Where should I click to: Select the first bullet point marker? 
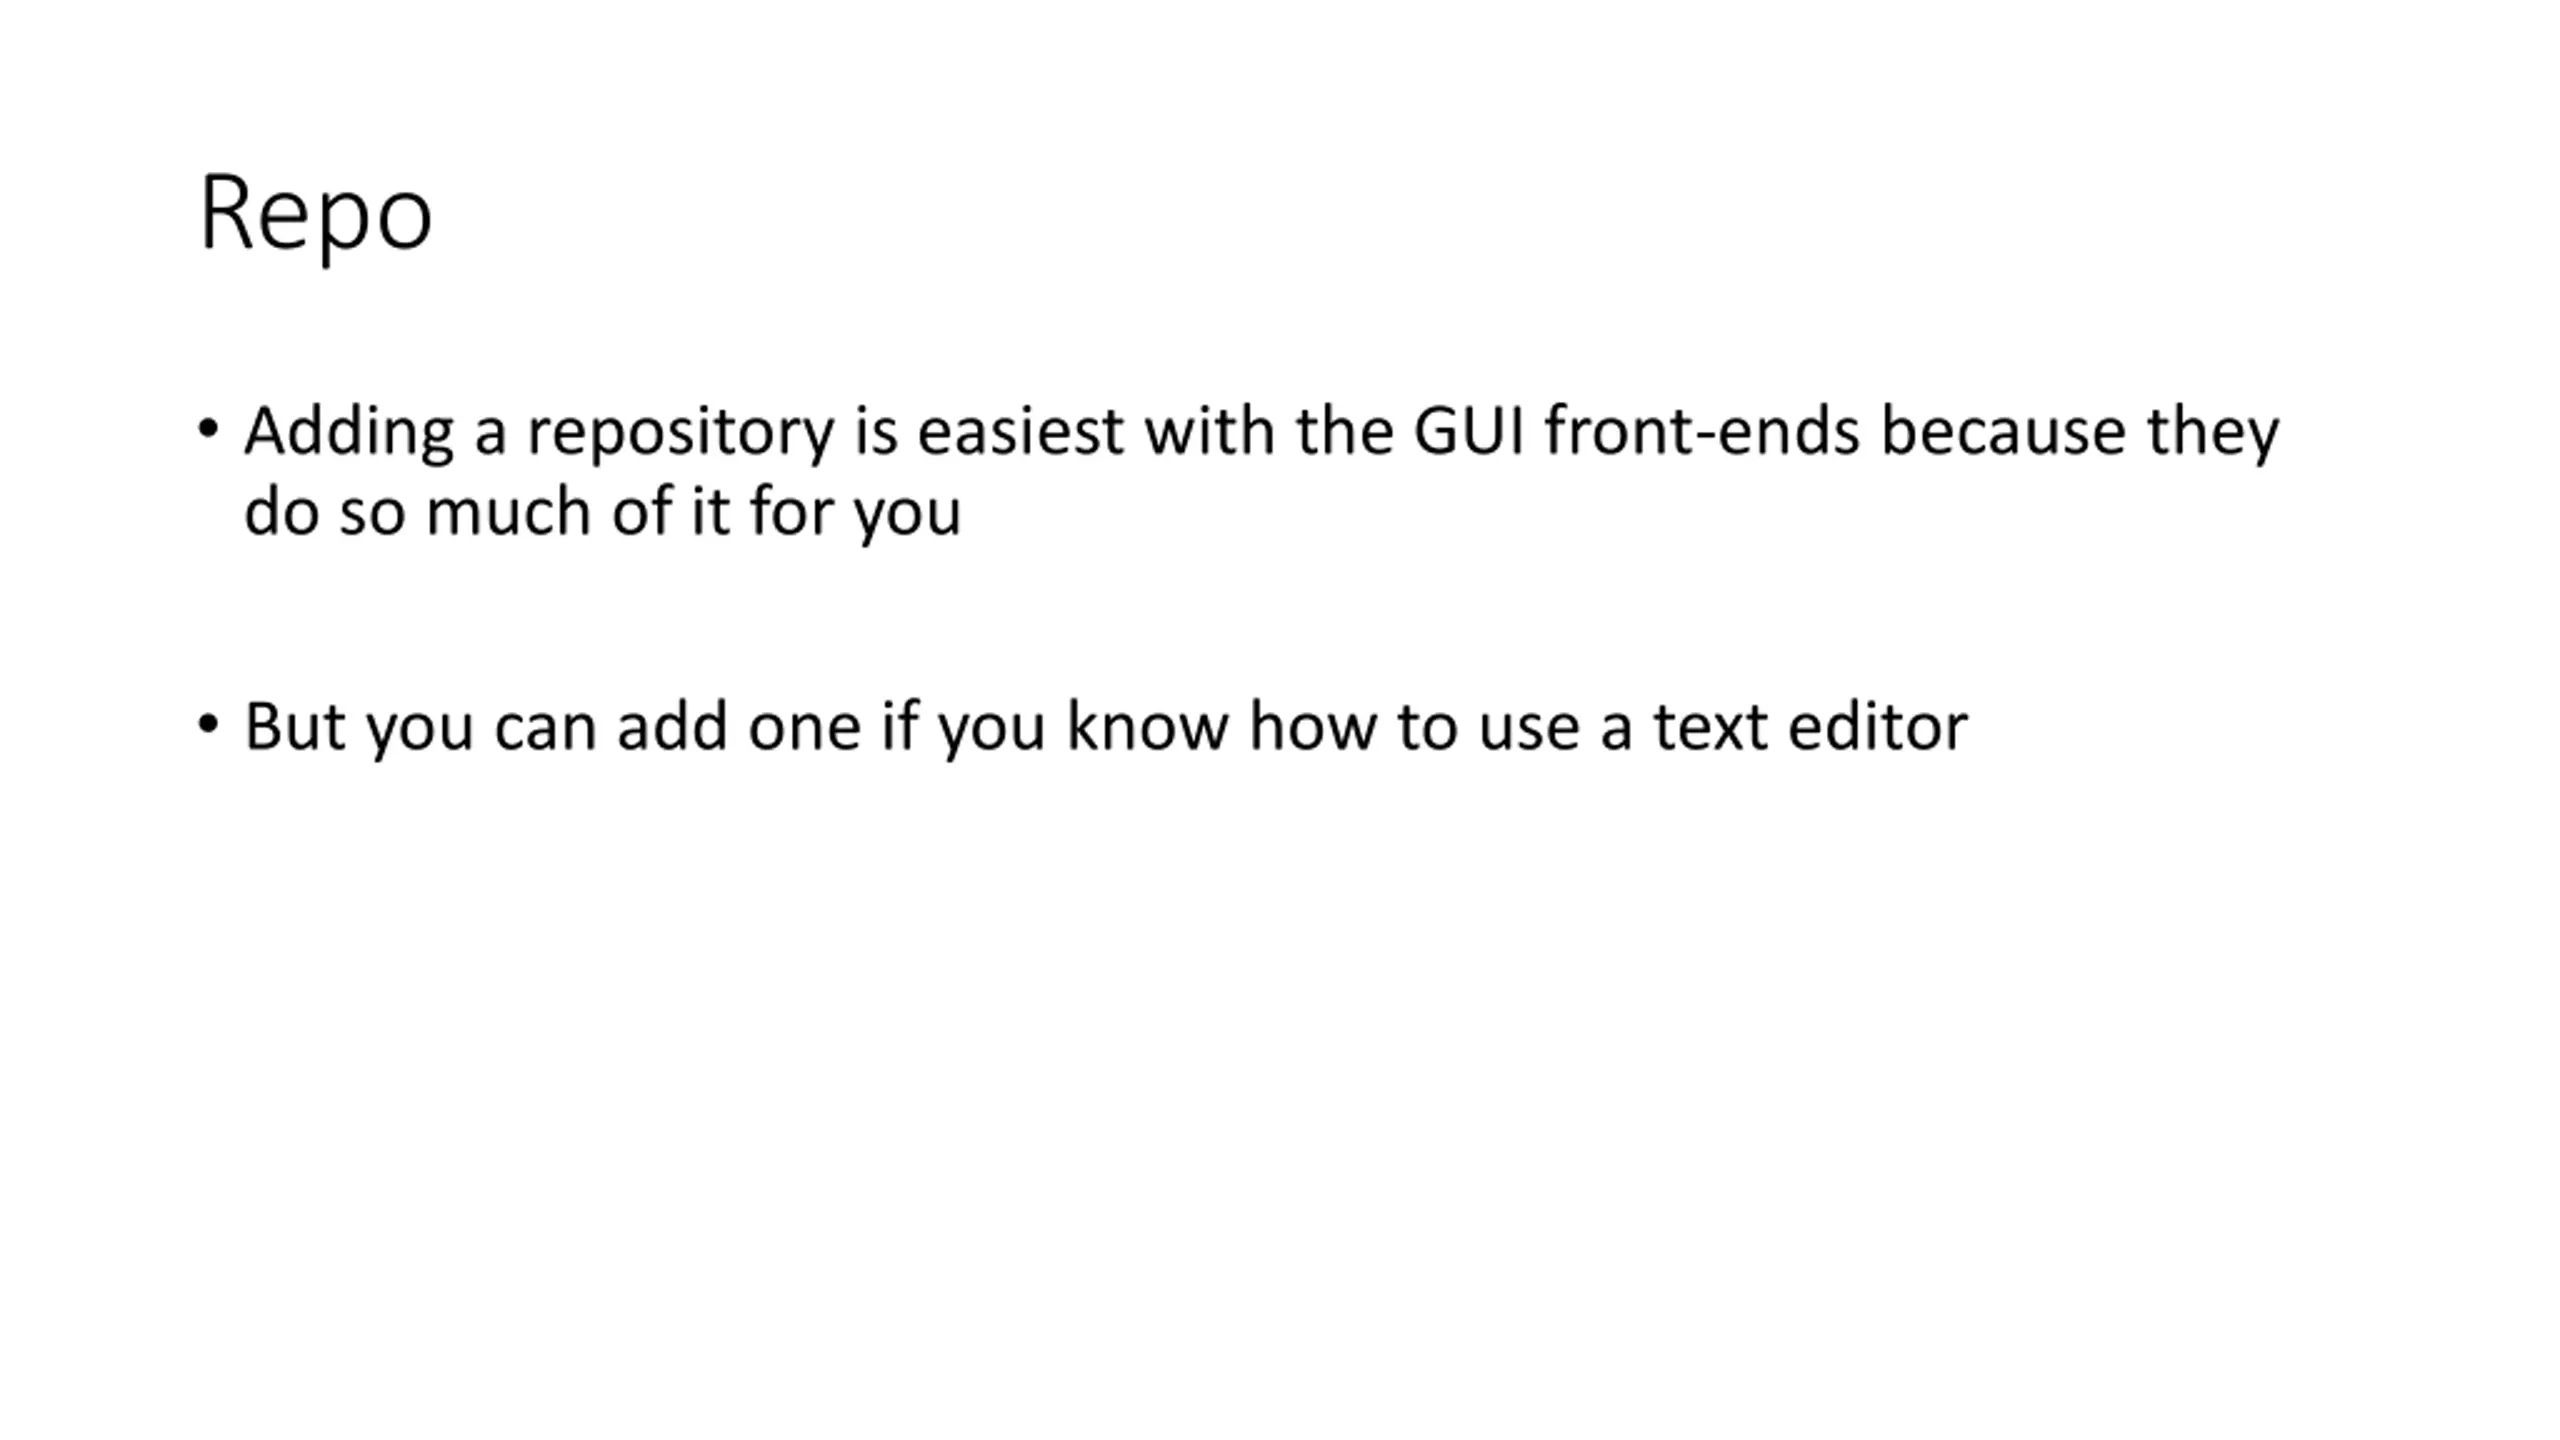point(208,429)
